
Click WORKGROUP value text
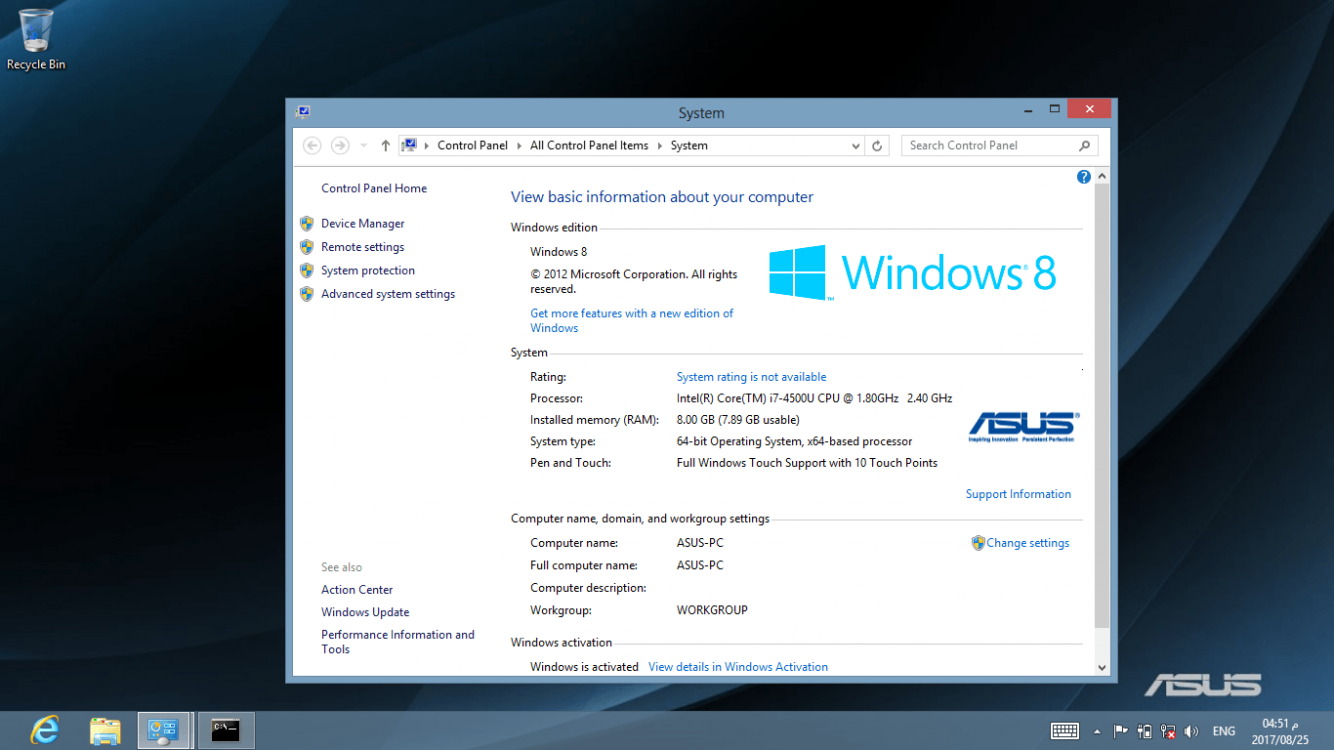[x=712, y=610]
